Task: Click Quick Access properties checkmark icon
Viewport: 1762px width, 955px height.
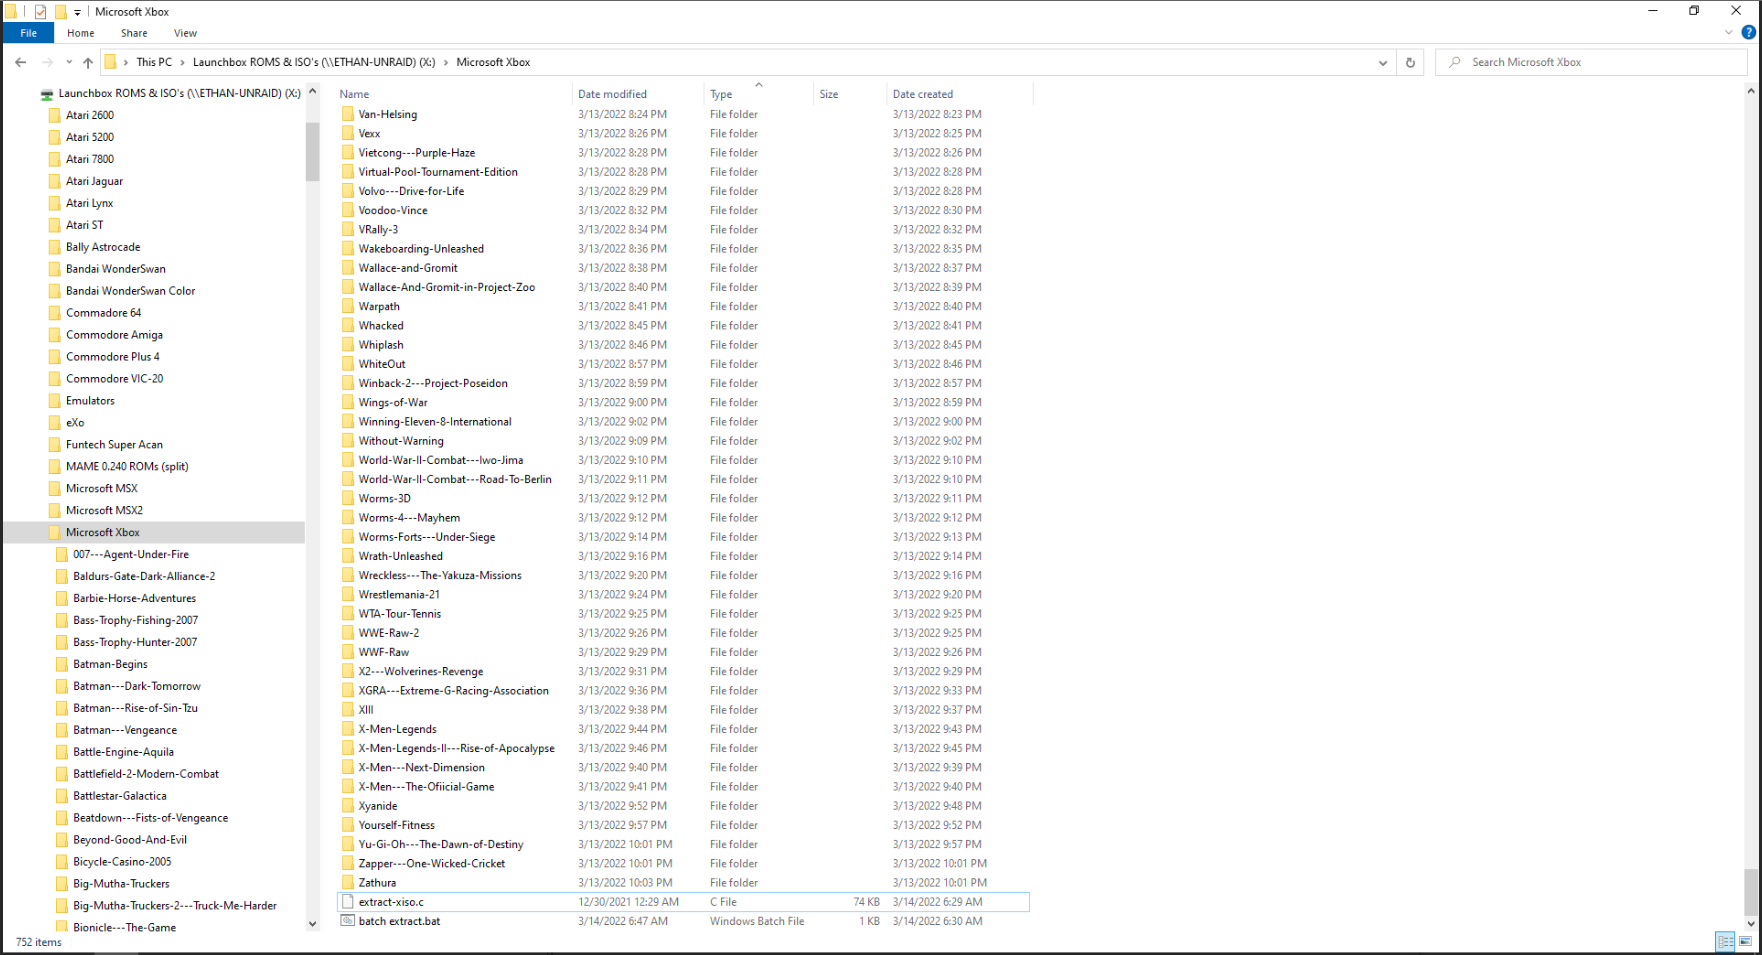Action: click(40, 11)
